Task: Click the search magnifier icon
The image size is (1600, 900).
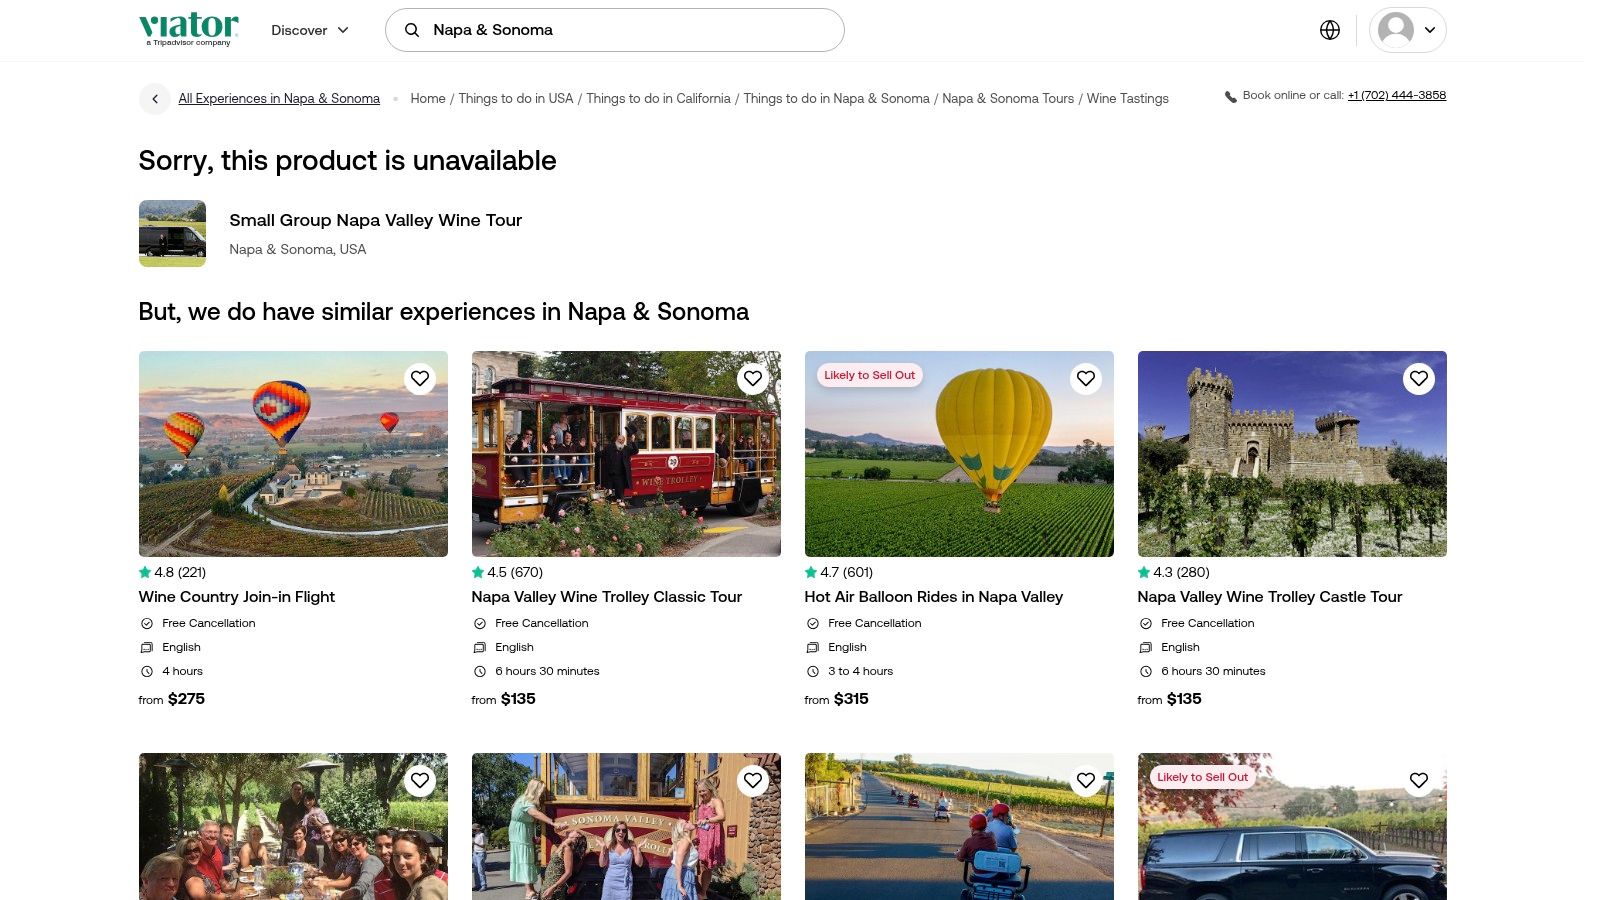Action: 412,30
